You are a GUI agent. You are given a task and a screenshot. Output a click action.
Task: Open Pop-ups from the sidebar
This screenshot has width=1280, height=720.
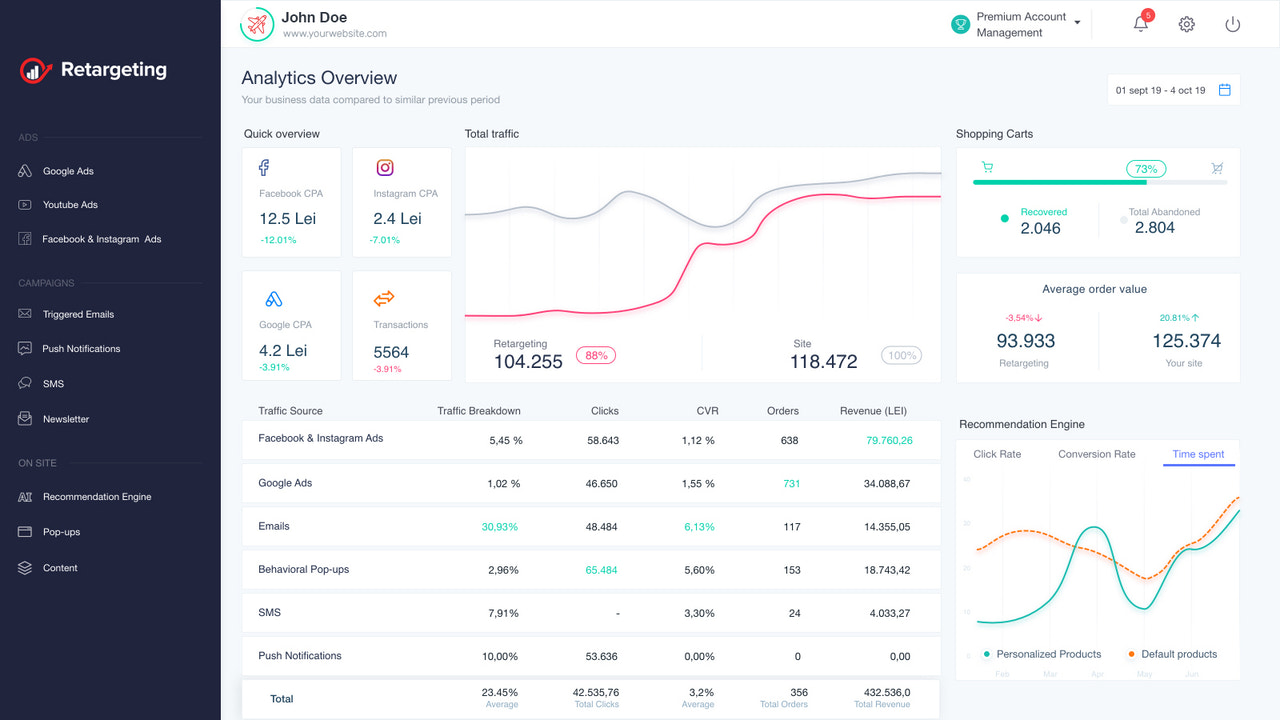tap(60, 531)
